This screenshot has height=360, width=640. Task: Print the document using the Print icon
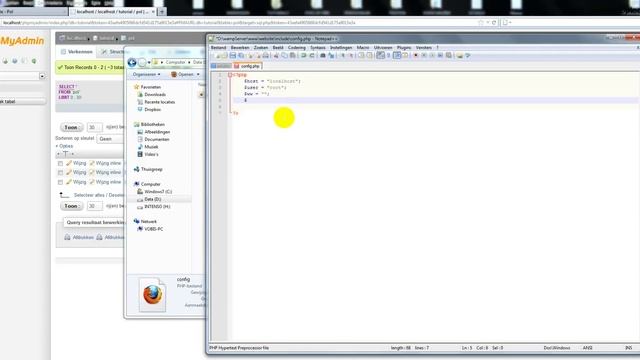click(266, 55)
